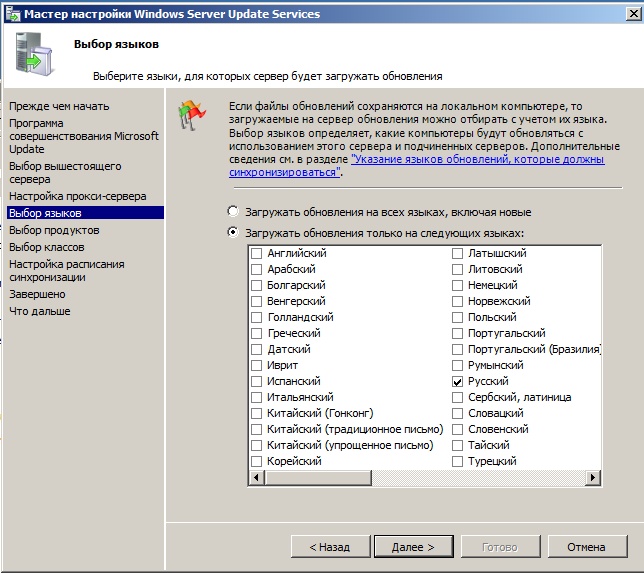
Task: Check the Португальский checkbox
Action: pyautogui.click(x=458, y=333)
